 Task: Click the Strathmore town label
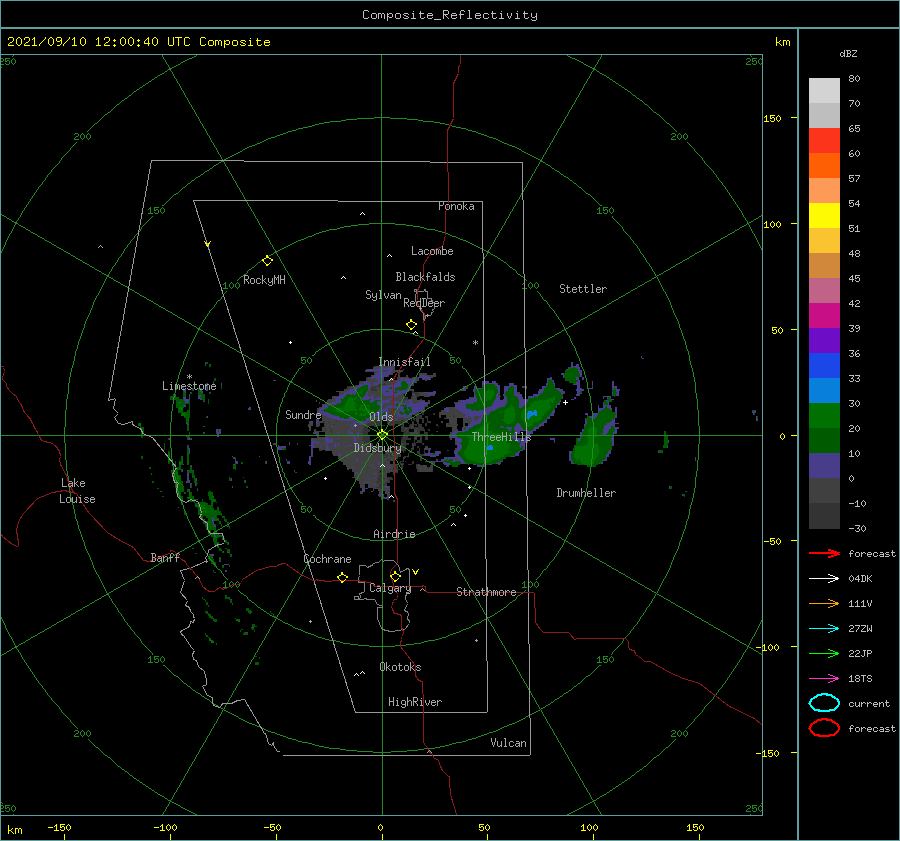point(486,592)
